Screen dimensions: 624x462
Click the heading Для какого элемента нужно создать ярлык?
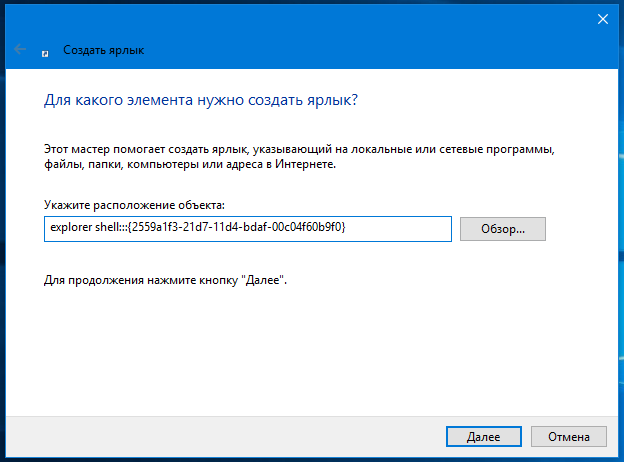click(201, 100)
